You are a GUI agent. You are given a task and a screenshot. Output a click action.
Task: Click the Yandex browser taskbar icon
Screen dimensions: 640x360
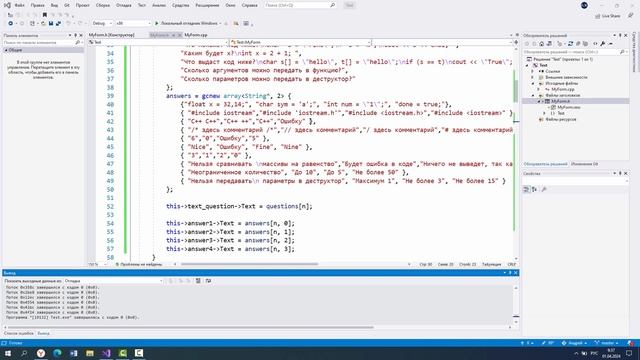[41, 353]
